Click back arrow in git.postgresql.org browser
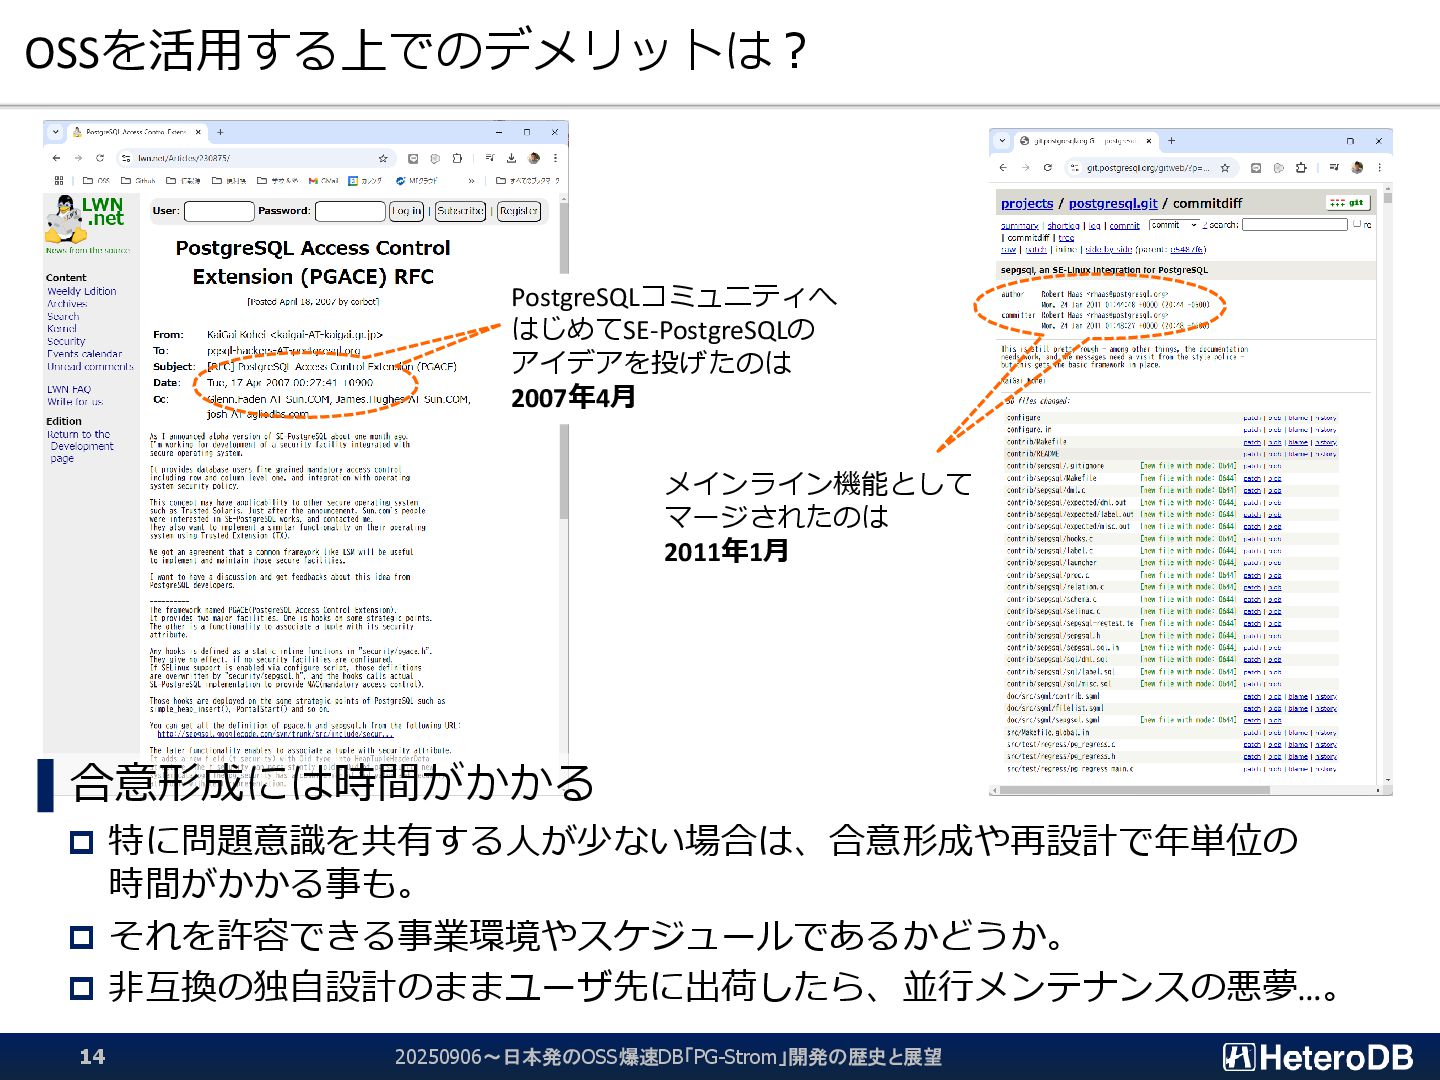This screenshot has height=1080, width=1440. (x=1003, y=168)
